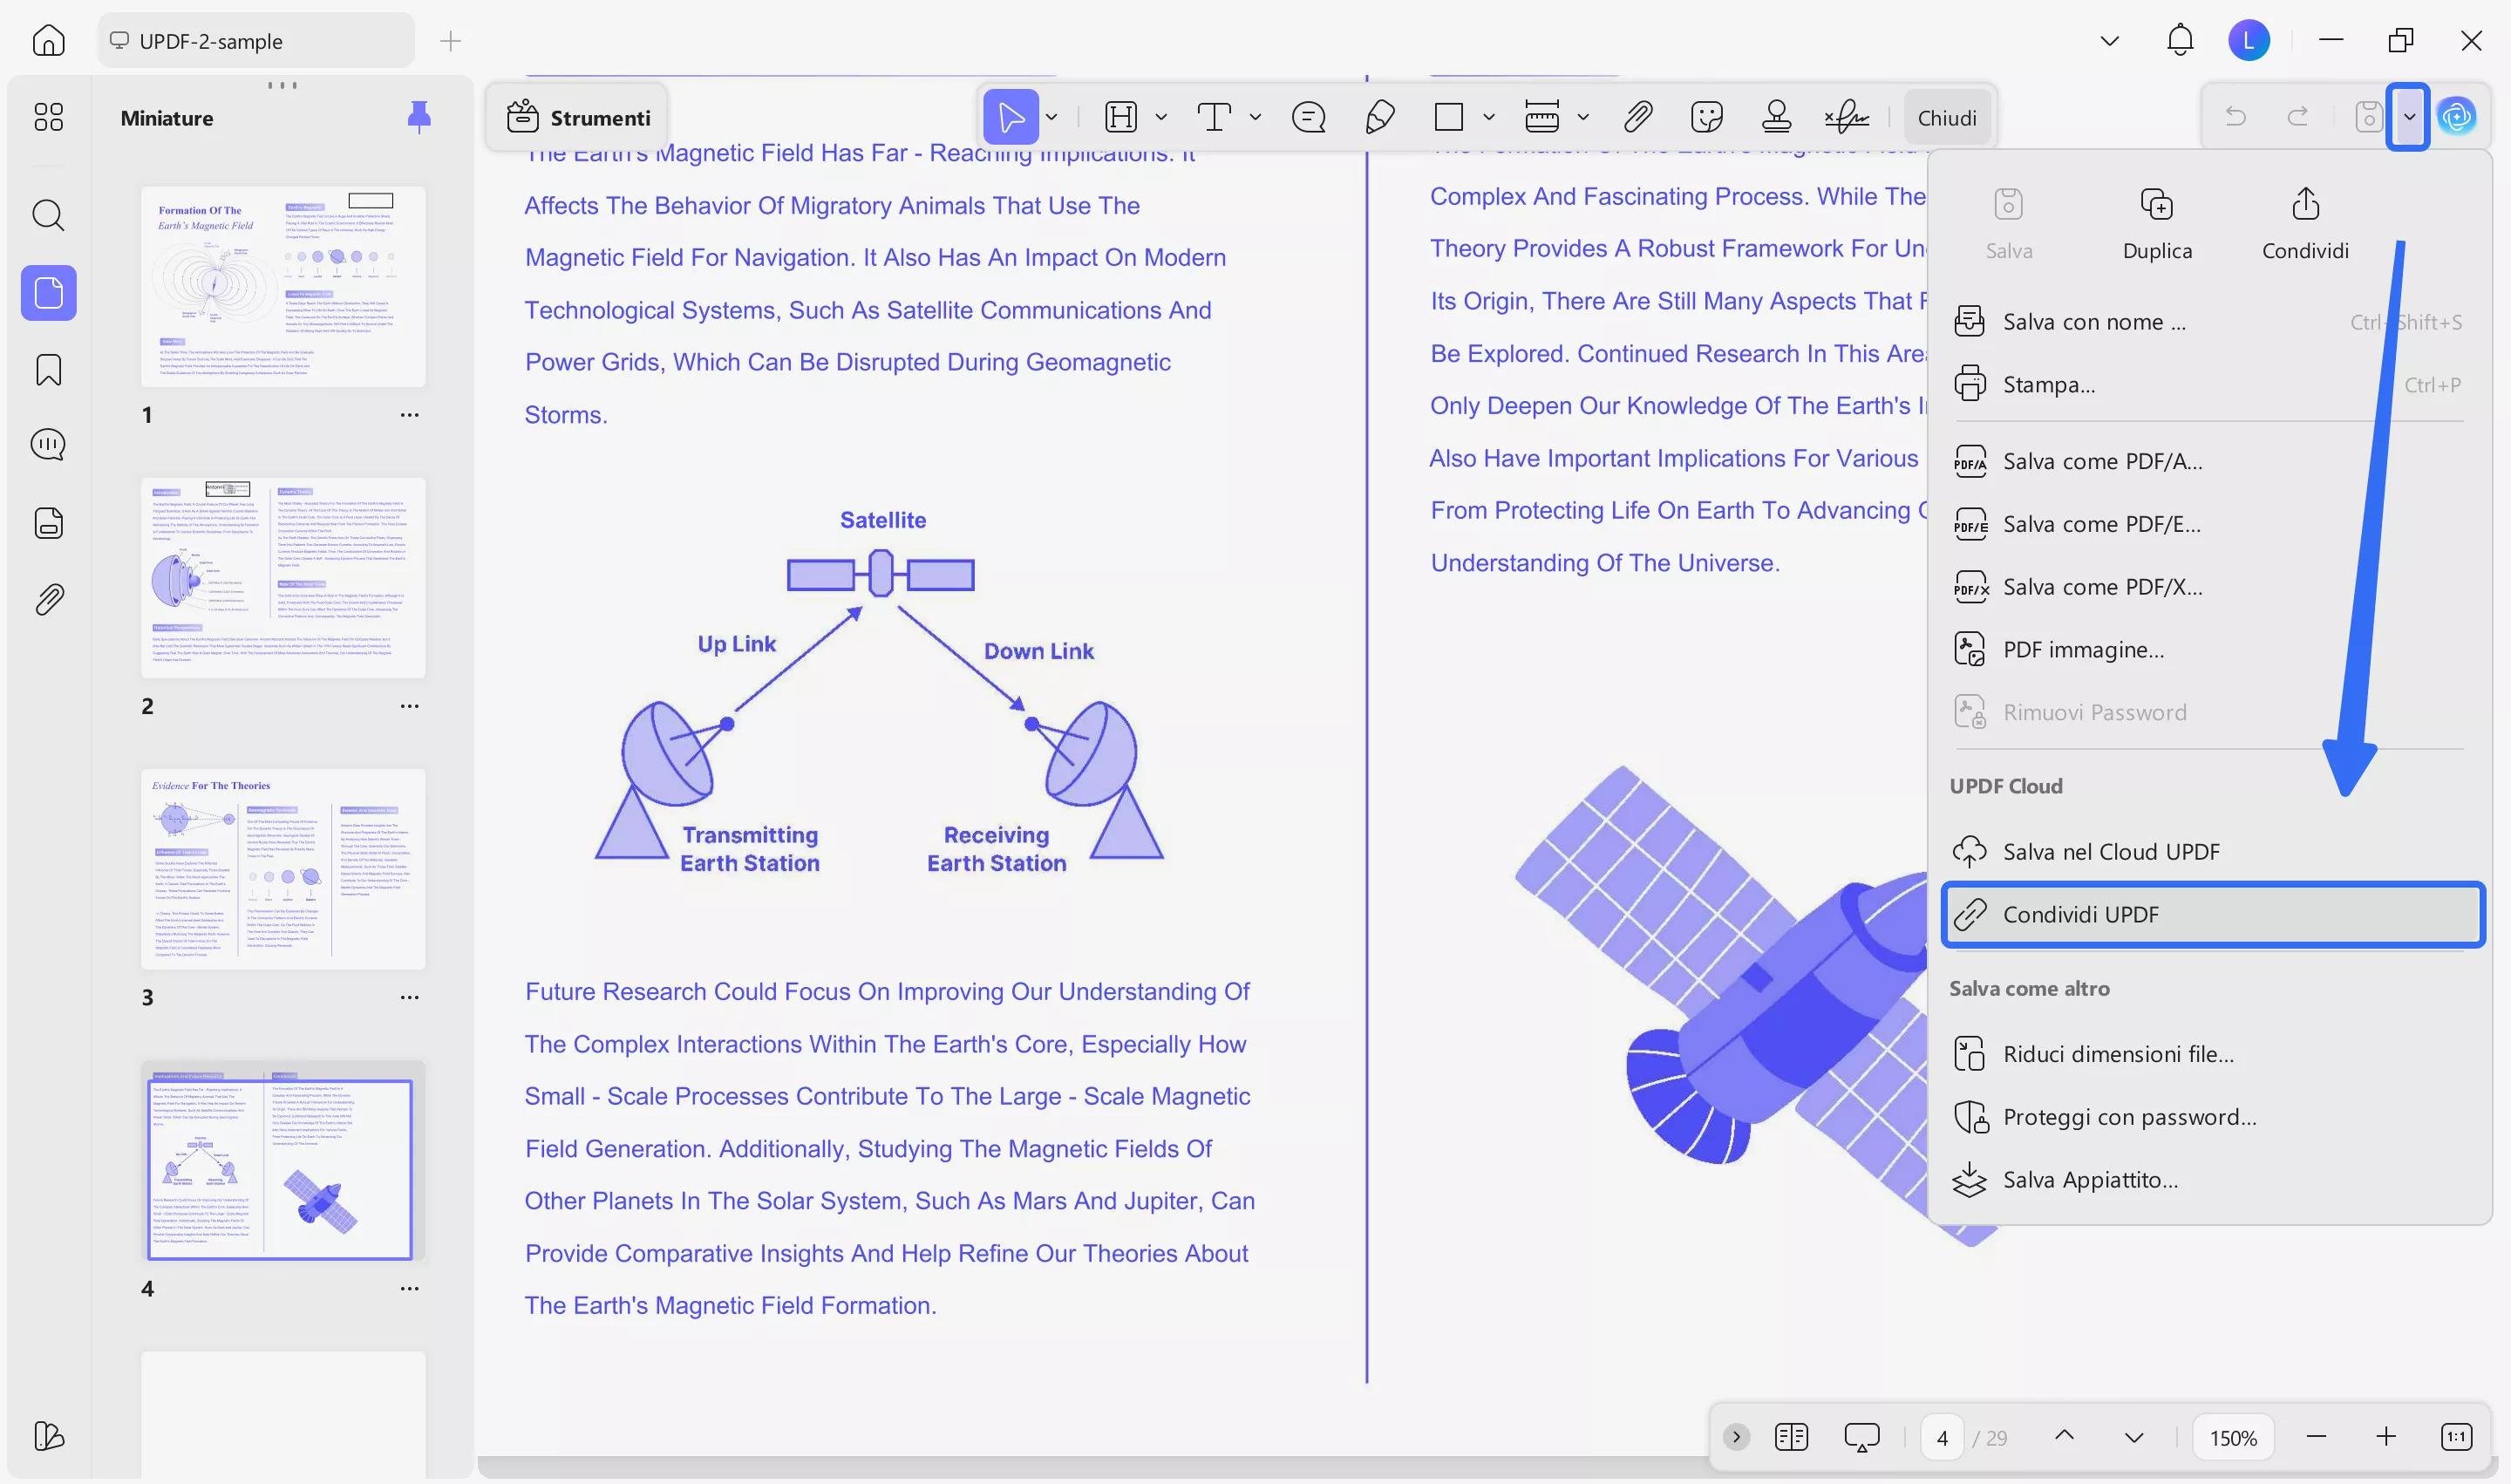
Task: Toggle the Miniature panel pin
Action: [419, 117]
